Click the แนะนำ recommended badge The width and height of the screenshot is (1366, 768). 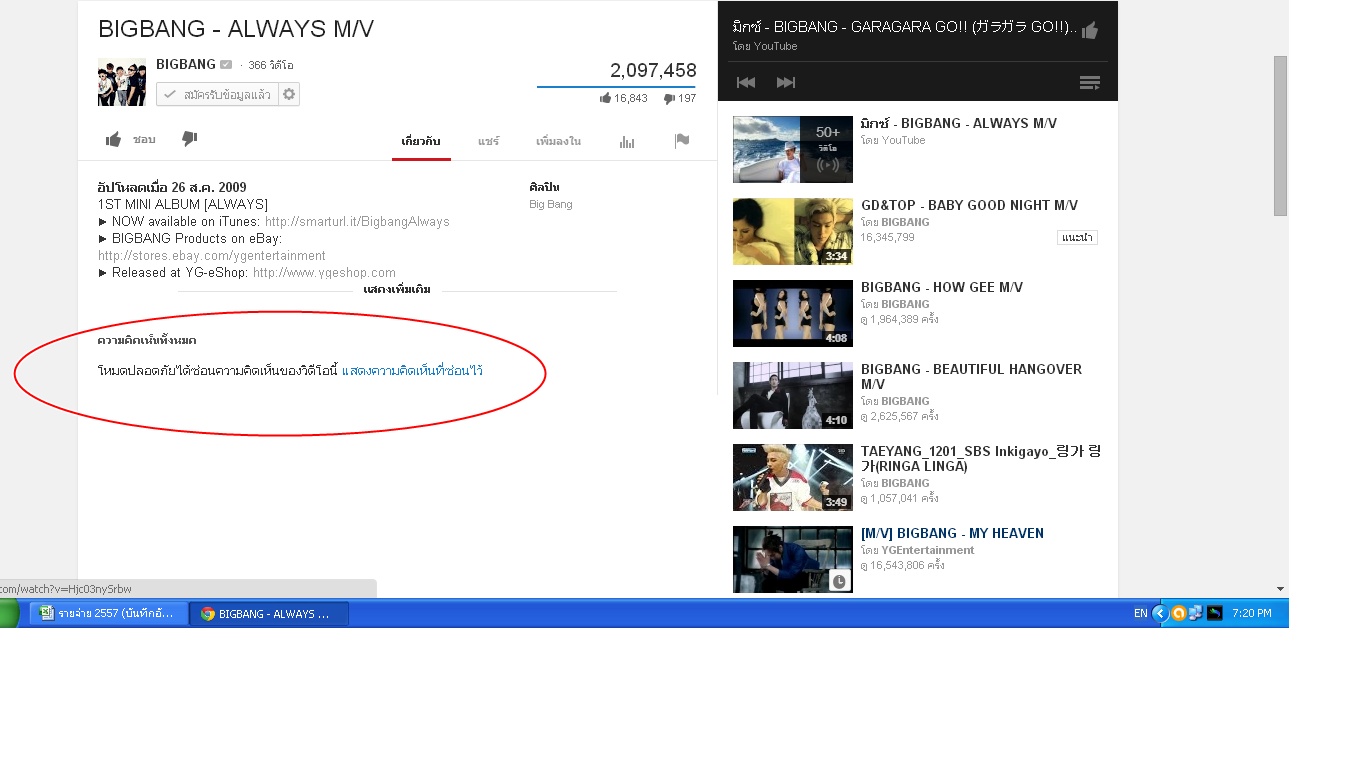1077,238
